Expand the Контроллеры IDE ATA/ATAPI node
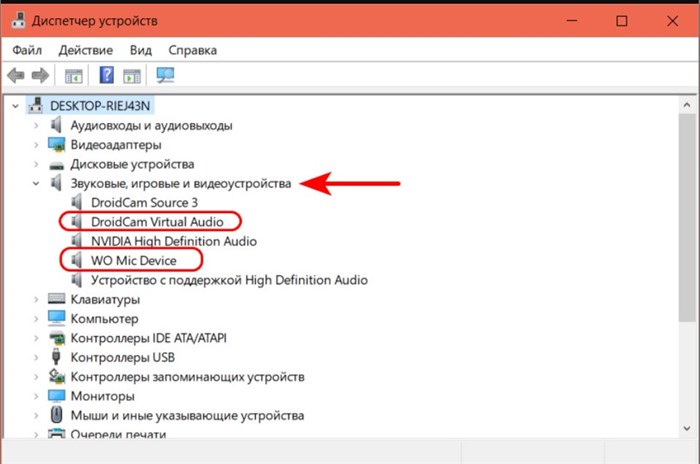700x464 pixels. pyautogui.click(x=36, y=338)
